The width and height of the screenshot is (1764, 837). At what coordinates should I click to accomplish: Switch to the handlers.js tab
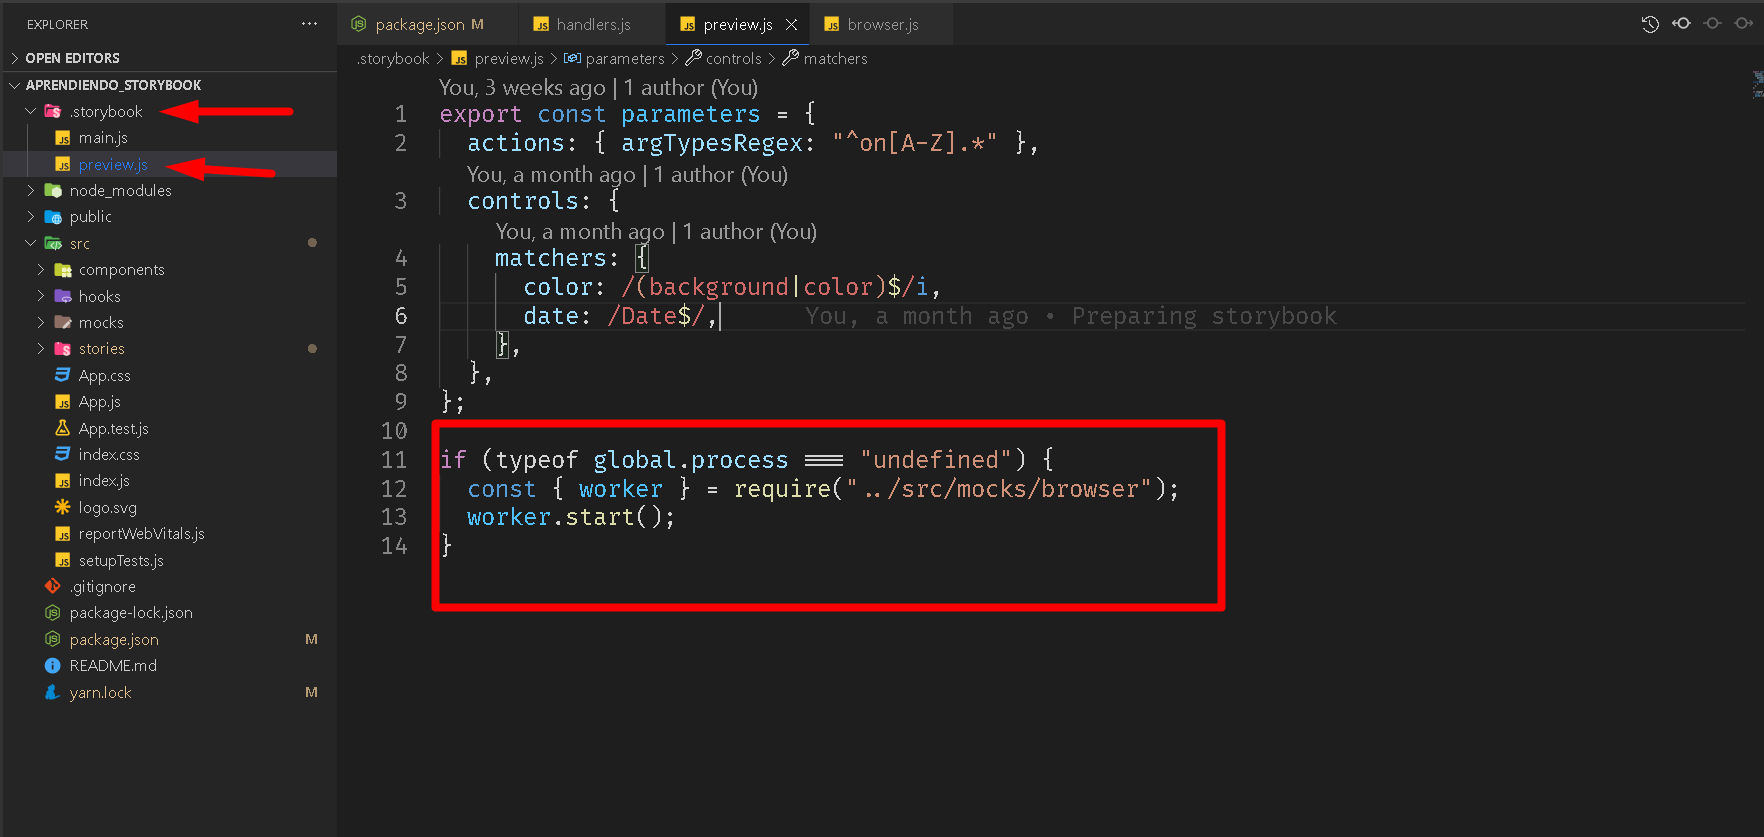pos(592,25)
